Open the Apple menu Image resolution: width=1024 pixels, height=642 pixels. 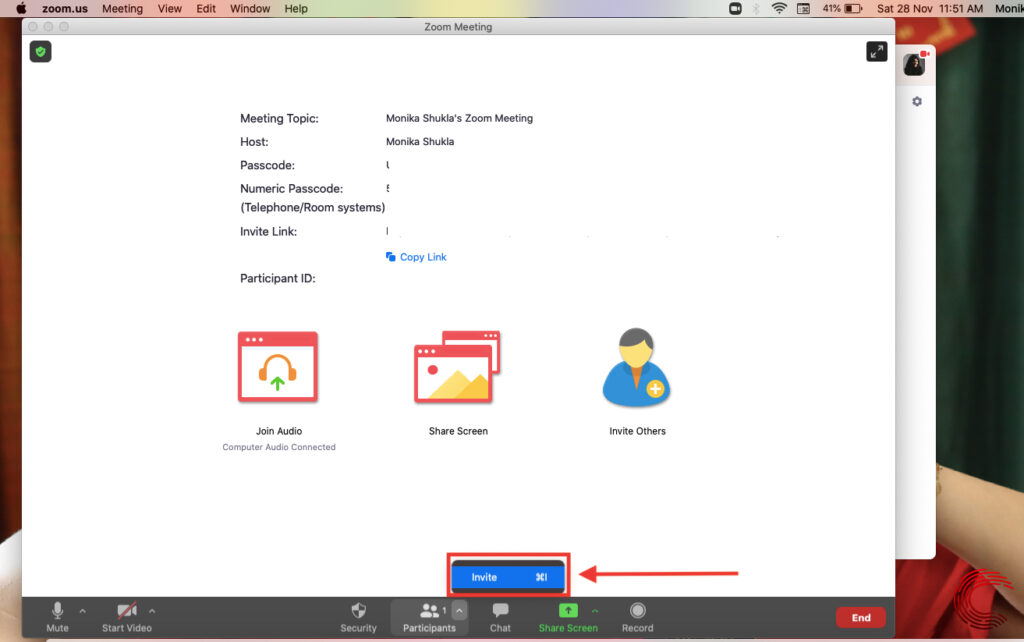(x=21, y=8)
